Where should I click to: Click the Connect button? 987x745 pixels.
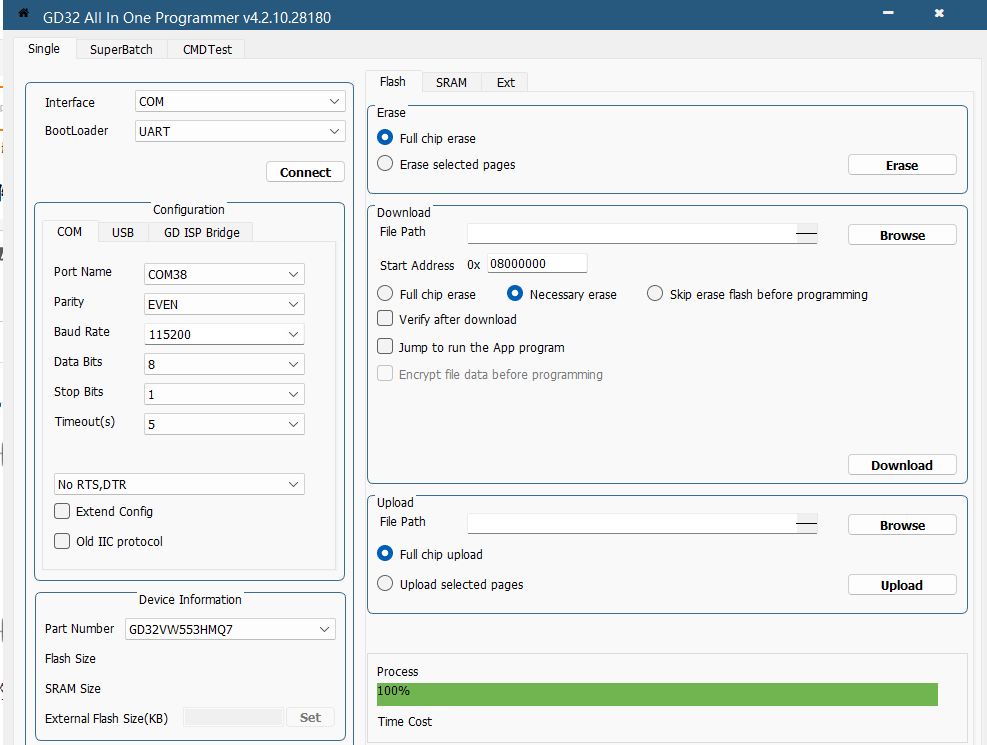tap(305, 172)
